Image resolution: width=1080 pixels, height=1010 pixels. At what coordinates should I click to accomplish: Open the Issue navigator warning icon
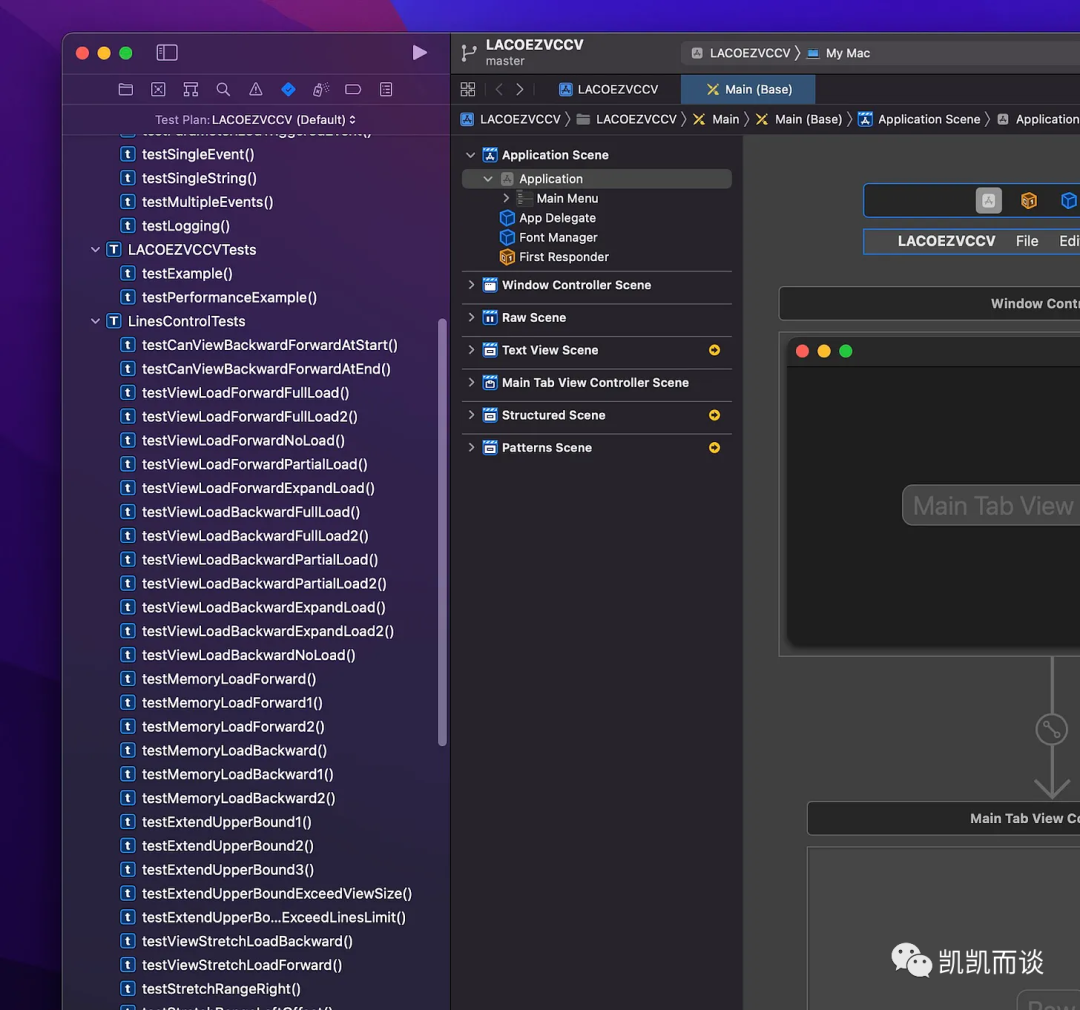[x=256, y=90]
